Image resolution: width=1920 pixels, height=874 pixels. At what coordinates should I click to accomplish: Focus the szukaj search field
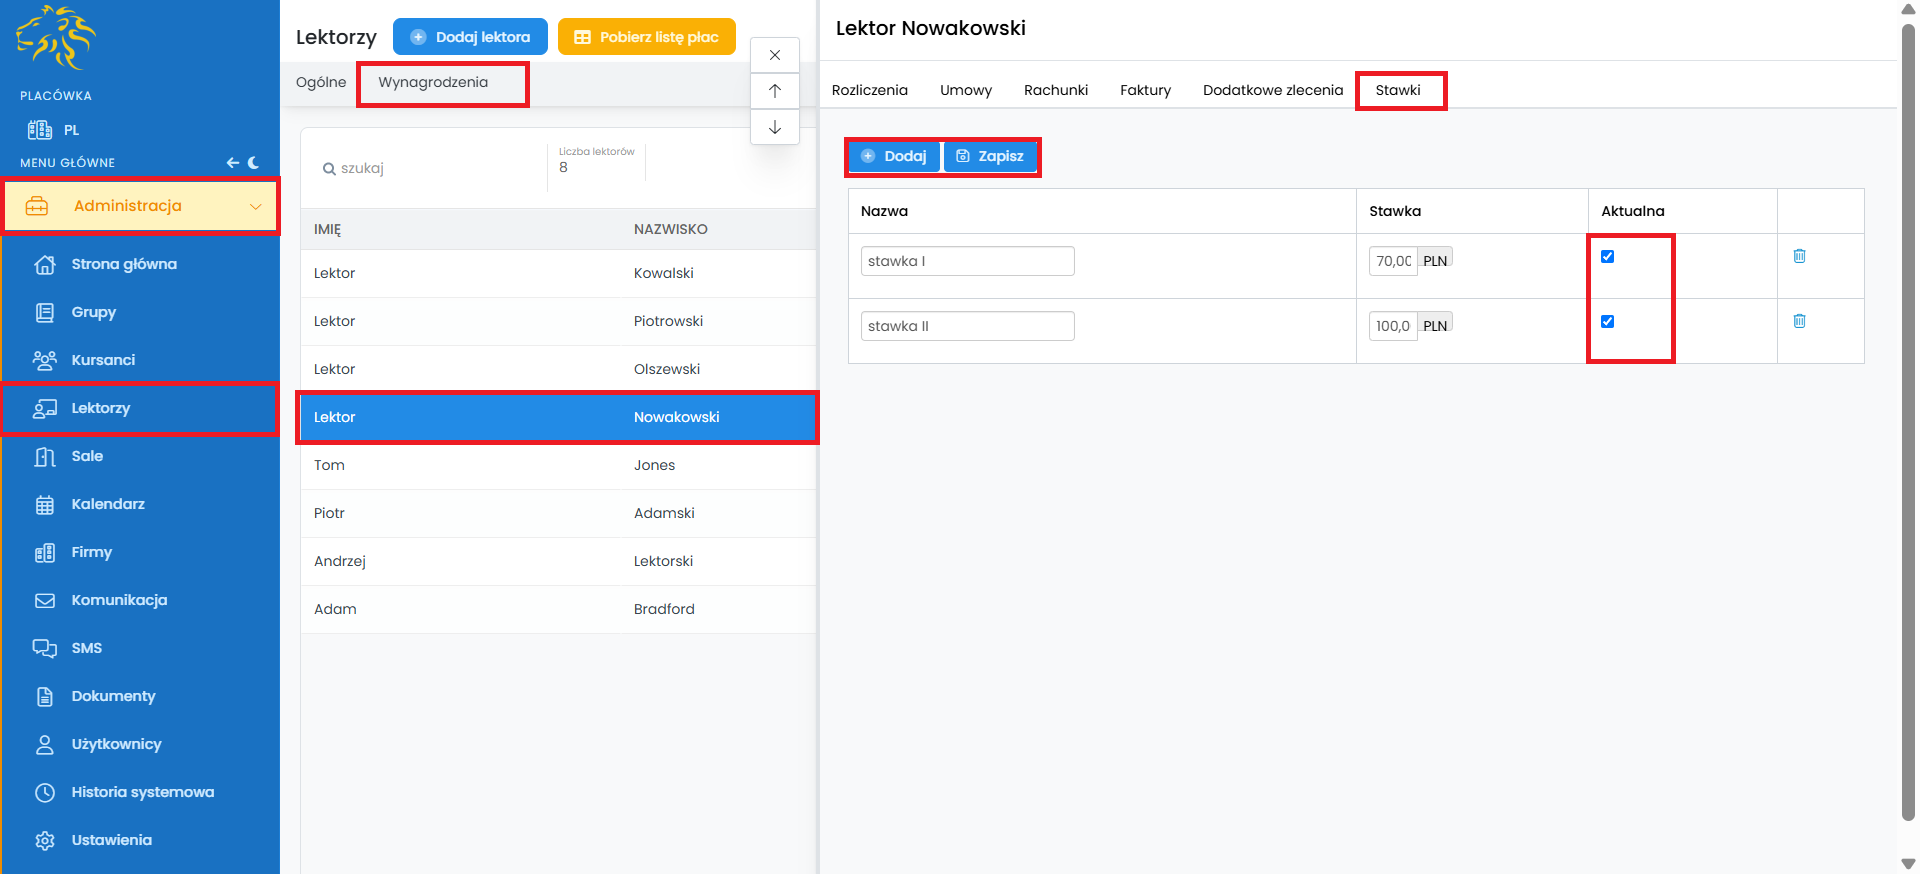(x=430, y=168)
